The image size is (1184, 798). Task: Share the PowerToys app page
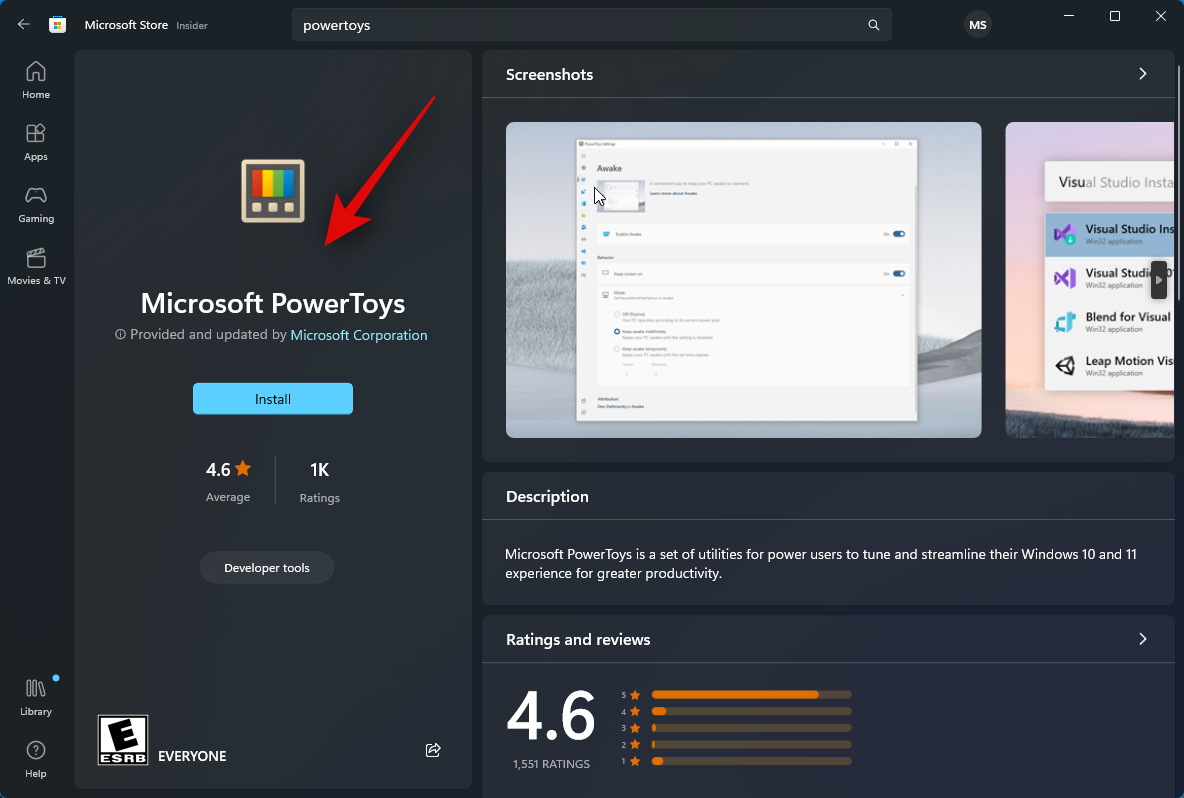pos(433,749)
